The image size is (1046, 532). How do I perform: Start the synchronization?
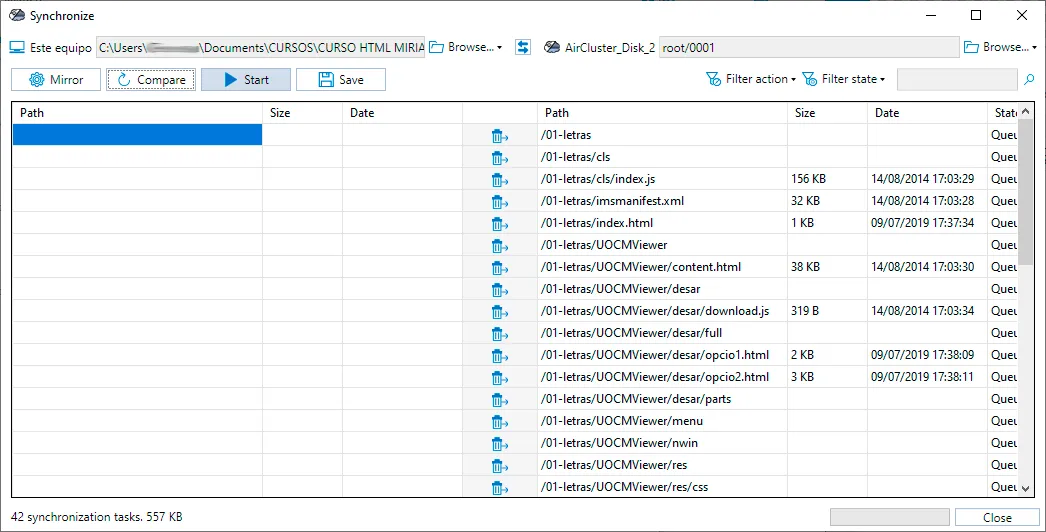point(246,79)
